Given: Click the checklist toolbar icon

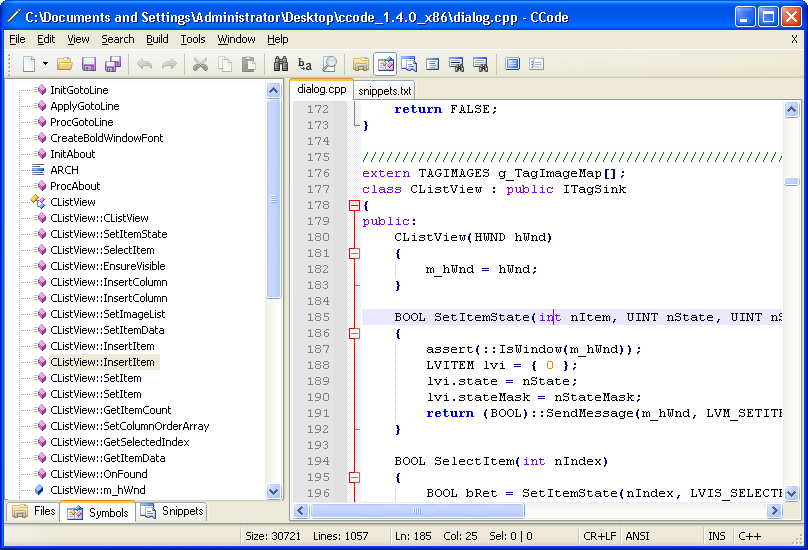Looking at the screenshot, I should coord(536,64).
